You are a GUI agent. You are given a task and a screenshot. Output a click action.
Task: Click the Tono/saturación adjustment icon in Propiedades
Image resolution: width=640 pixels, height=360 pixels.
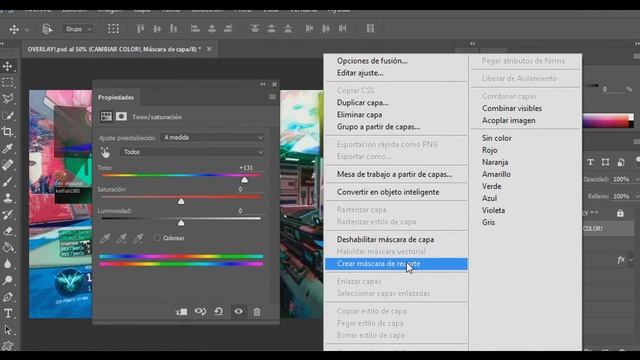(106, 117)
